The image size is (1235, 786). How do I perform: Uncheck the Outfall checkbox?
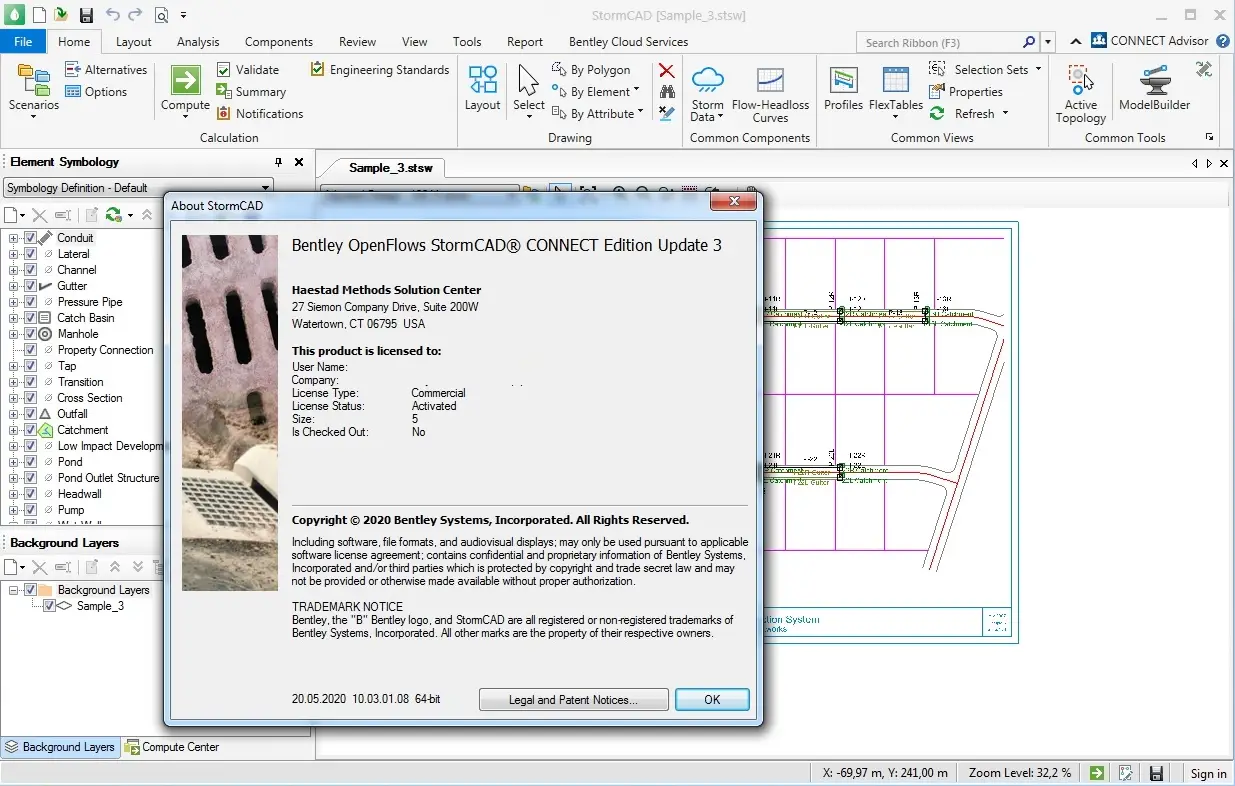tap(30, 414)
